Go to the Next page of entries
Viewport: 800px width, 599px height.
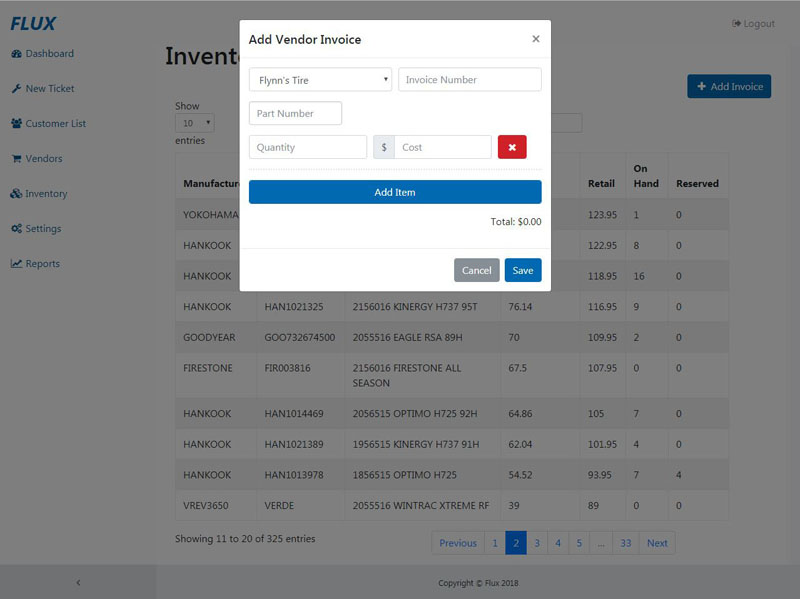656,543
